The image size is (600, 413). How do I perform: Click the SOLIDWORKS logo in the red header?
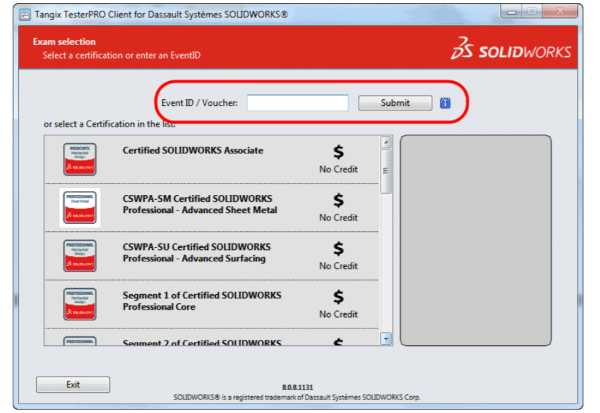[x=511, y=49]
